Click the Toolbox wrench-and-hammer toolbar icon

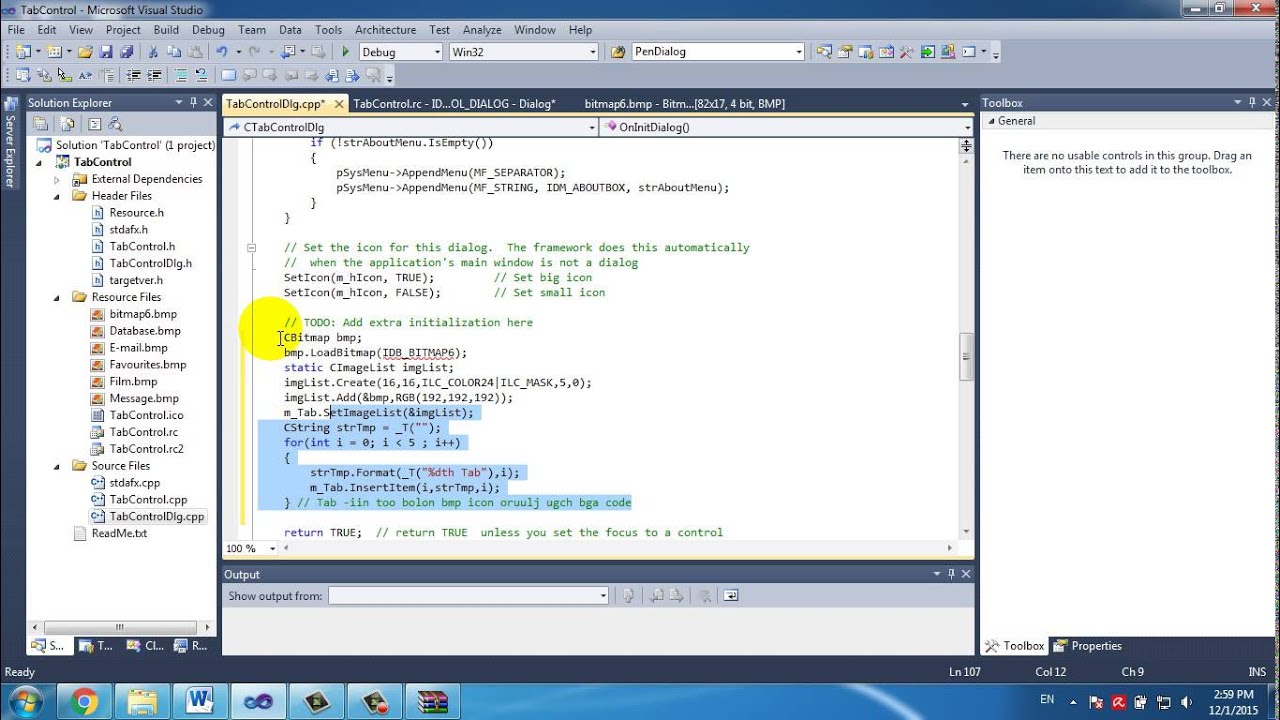pos(906,52)
